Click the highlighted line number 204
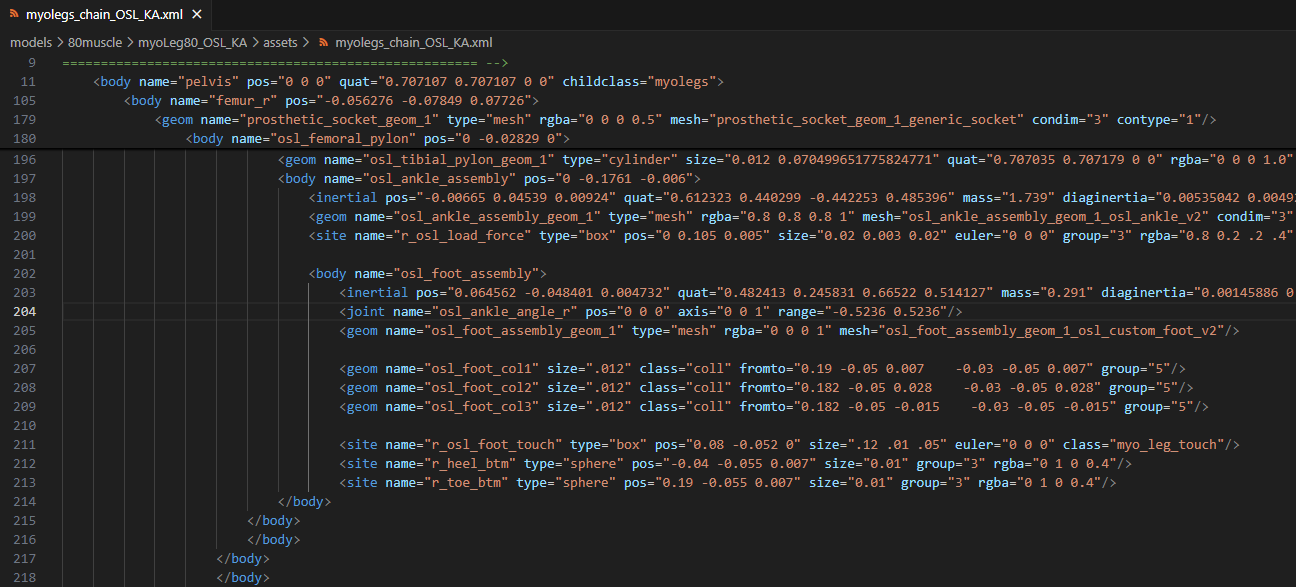The height and width of the screenshot is (587, 1296). pyautogui.click(x=25, y=312)
